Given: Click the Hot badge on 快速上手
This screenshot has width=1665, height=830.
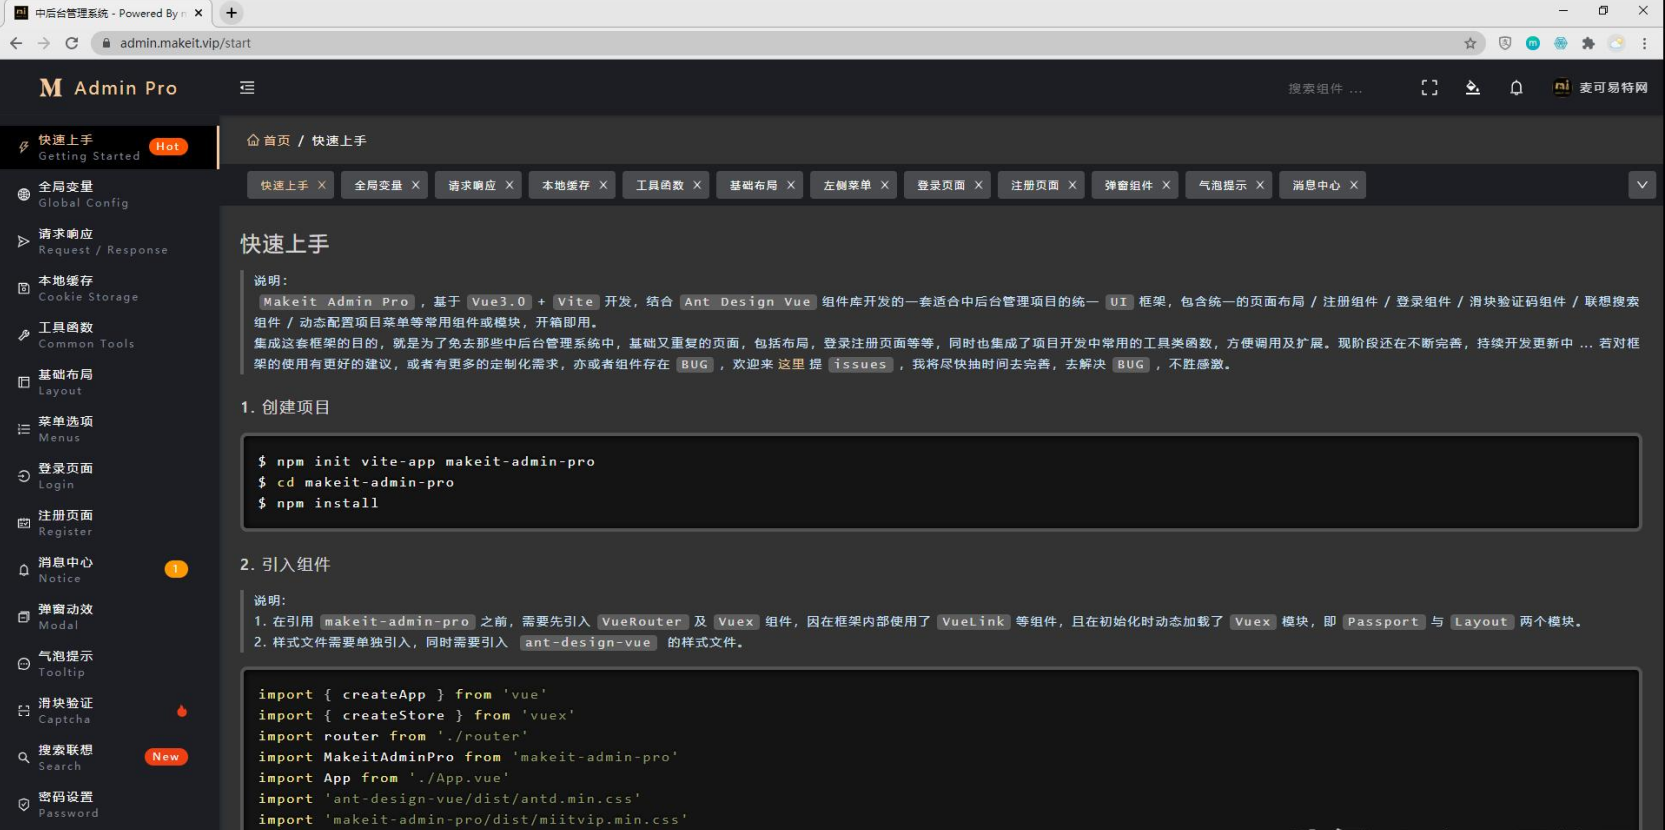Looking at the screenshot, I should pyautogui.click(x=168, y=147).
